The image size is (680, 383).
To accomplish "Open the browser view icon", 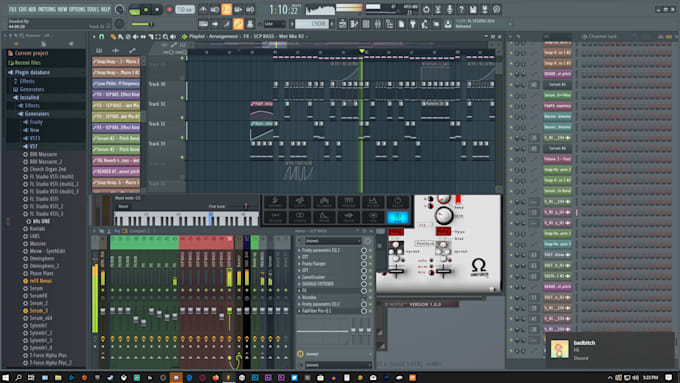I will pyautogui.click(x=389, y=24).
